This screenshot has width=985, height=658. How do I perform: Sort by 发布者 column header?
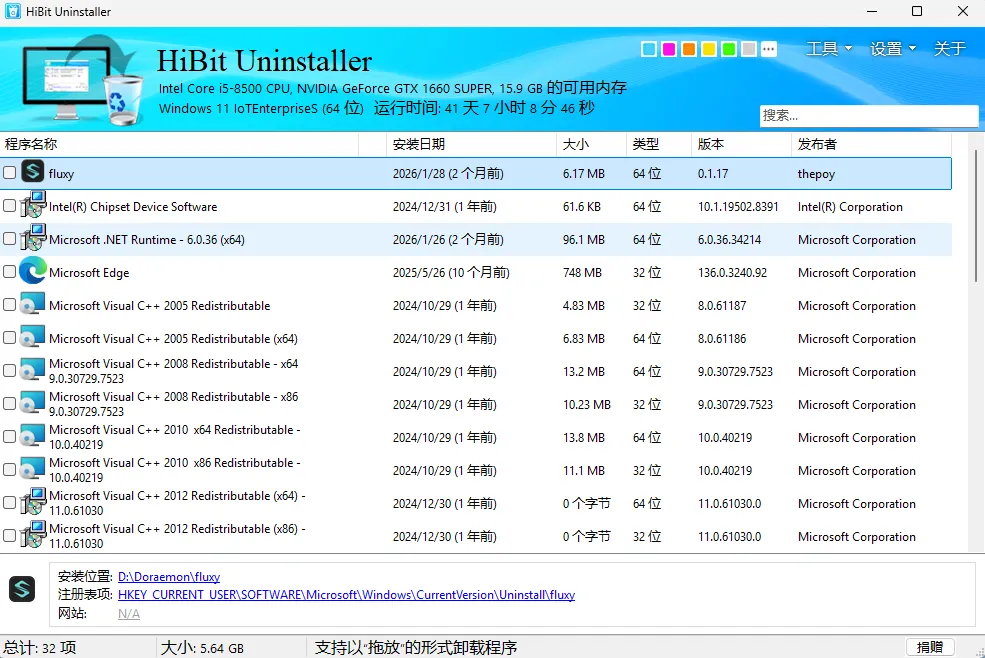pos(871,144)
